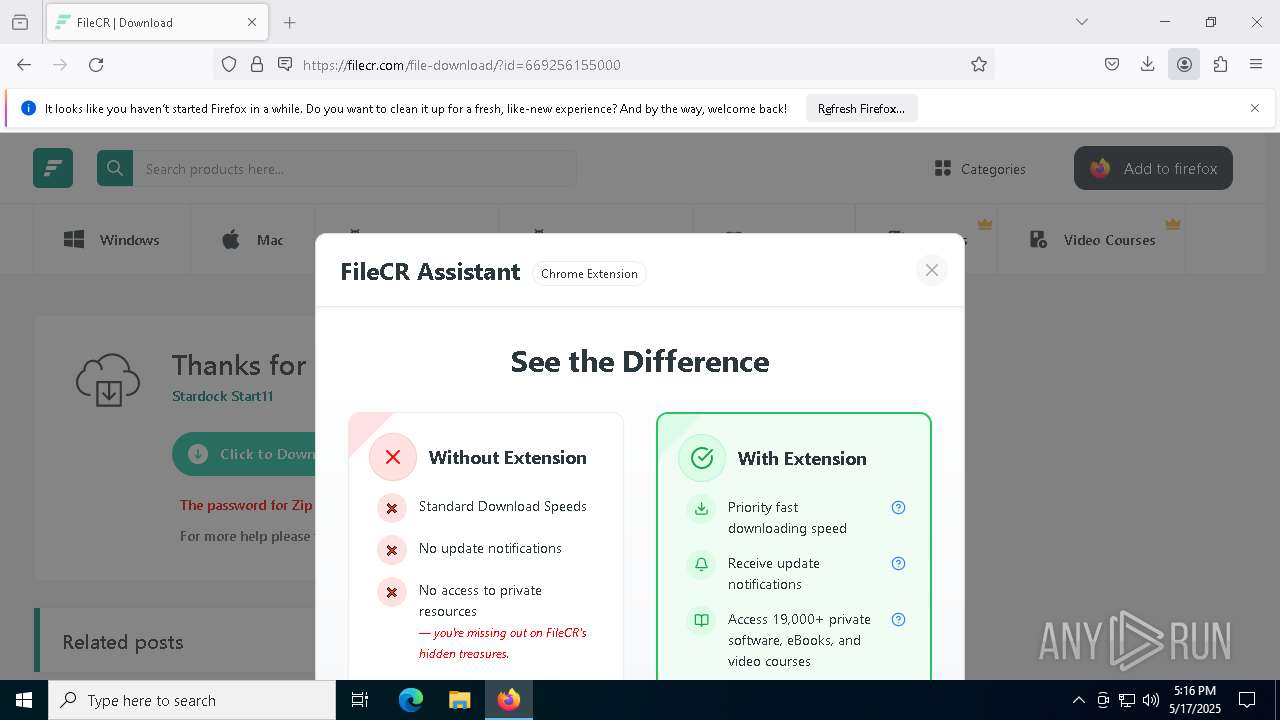The width and height of the screenshot is (1280, 720).
Task: Click the Click to Download button
Action: [244, 454]
